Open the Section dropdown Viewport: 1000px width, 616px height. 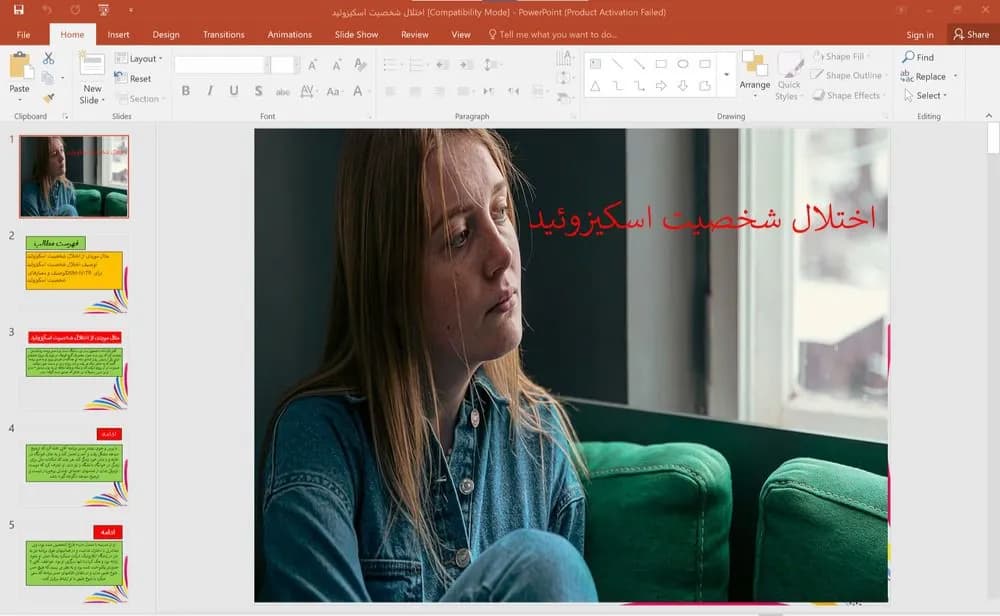pyautogui.click(x=140, y=99)
